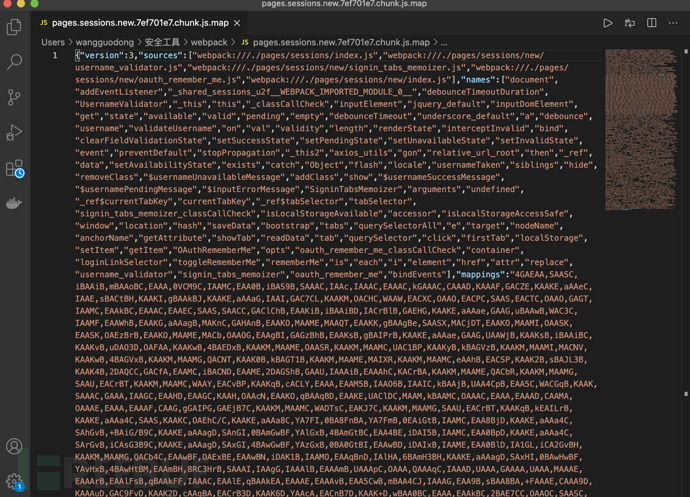Image resolution: width=690 pixels, height=497 pixels.
Task: Click the Run Code play button
Action: [x=607, y=22]
